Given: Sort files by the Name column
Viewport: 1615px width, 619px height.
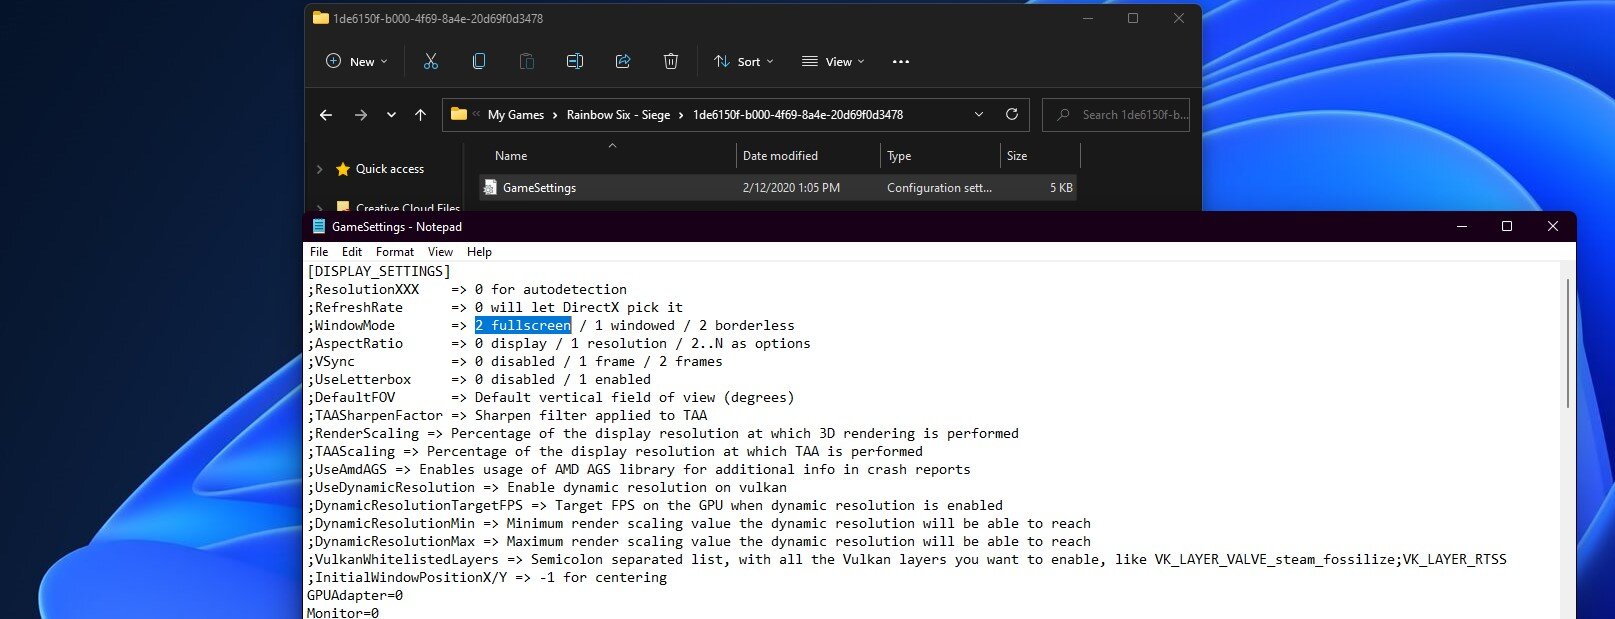Looking at the screenshot, I should tap(511, 156).
